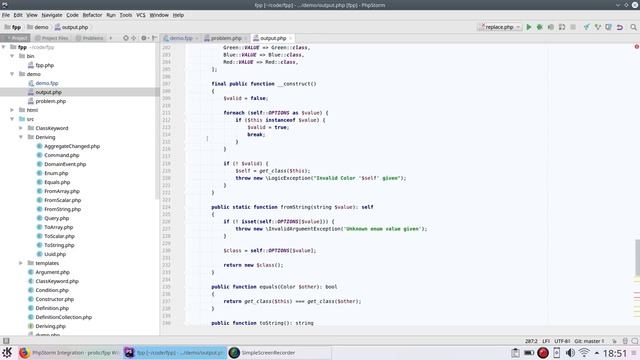The height and width of the screenshot is (360, 640).
Task: Open the Navigate menu
Action: (x=52, y=15)
